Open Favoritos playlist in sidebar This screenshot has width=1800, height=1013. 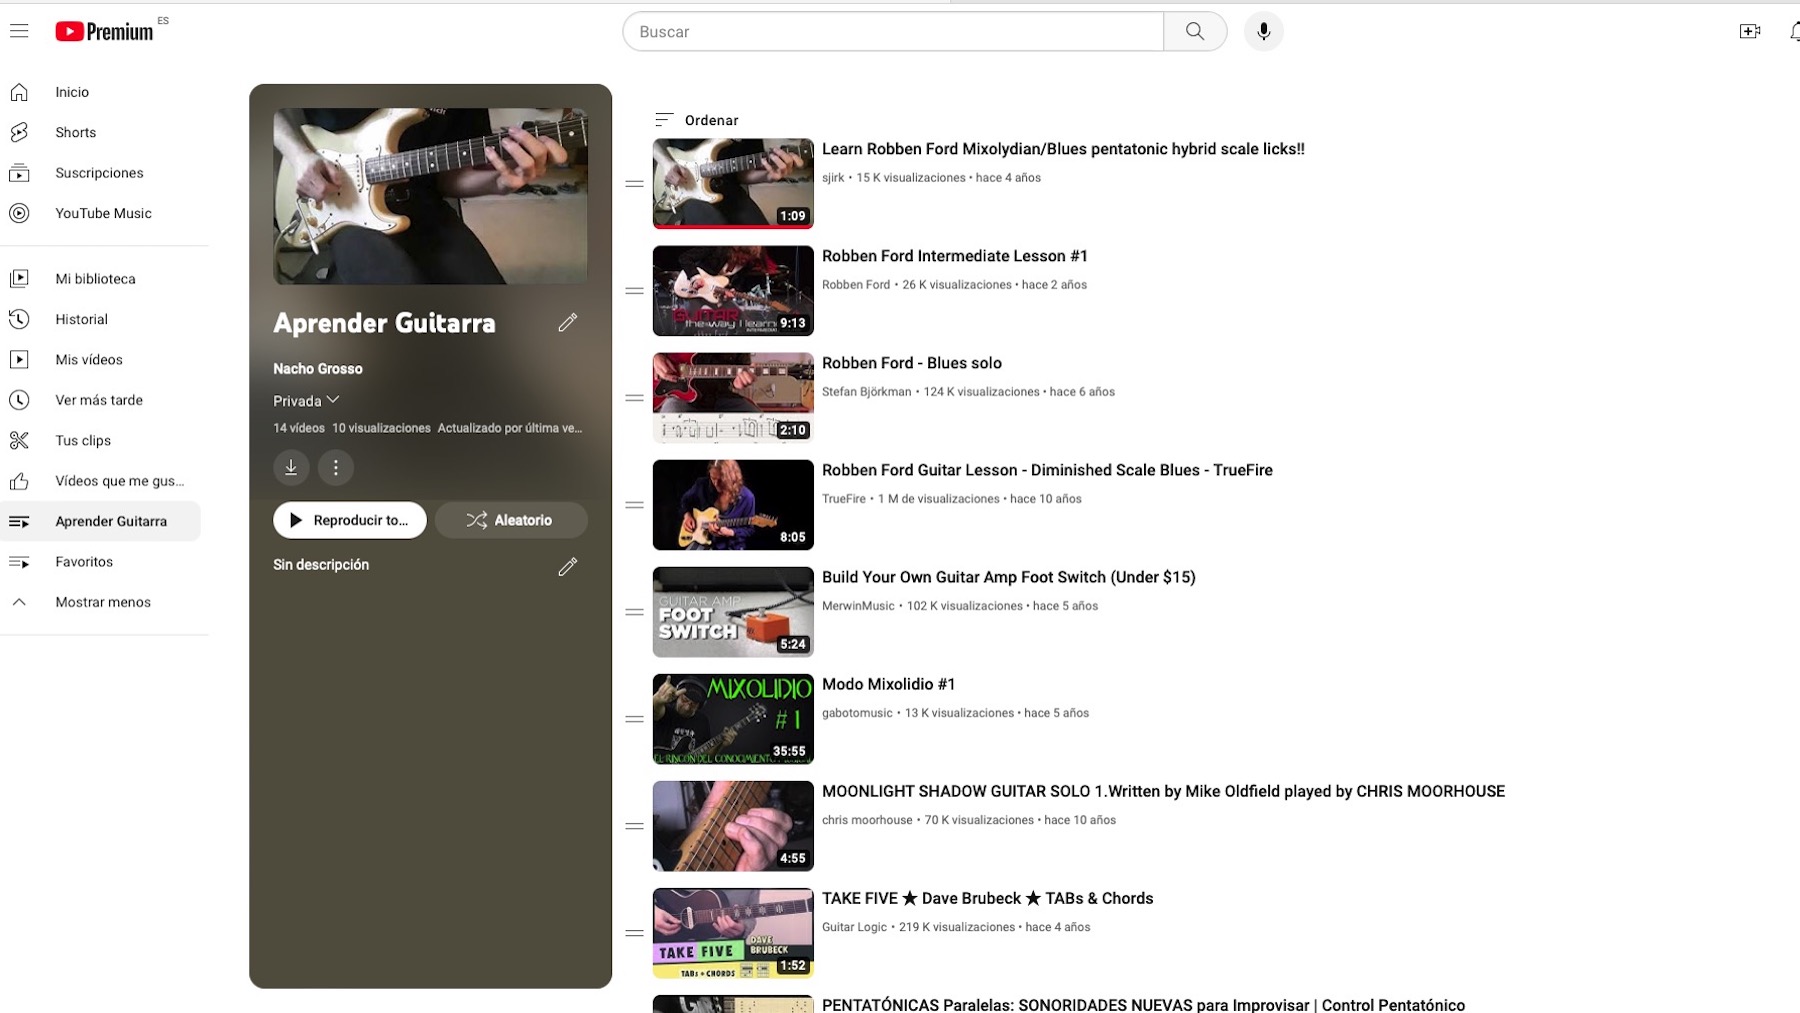click(x=100, y=562)
